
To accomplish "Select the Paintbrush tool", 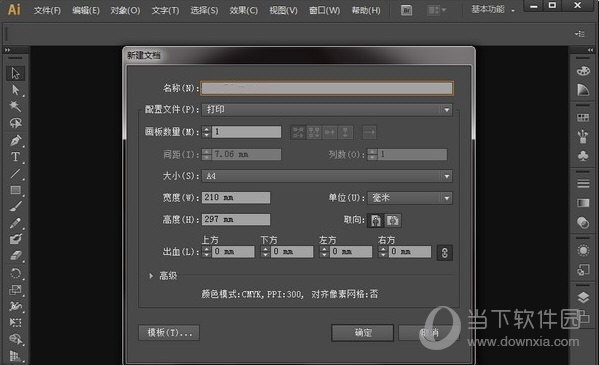I will coord(15,206).
